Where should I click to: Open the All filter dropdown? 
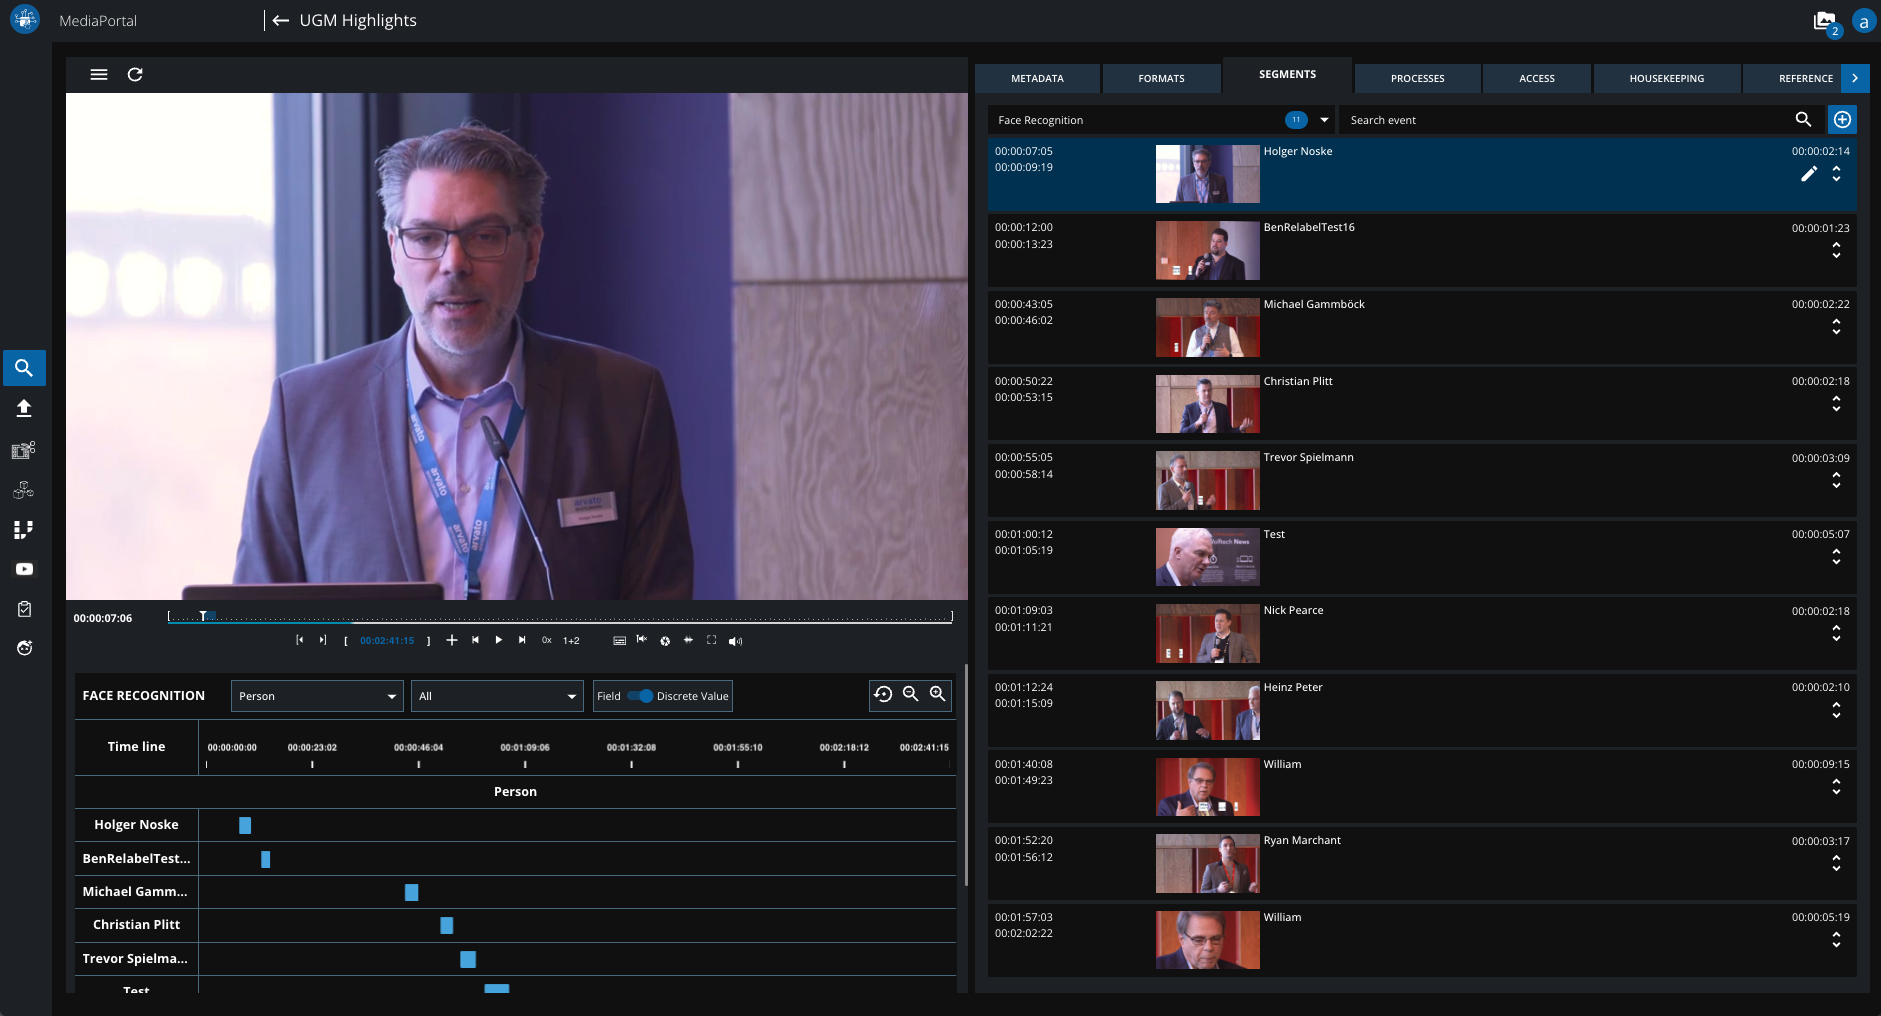coord(497,696)
